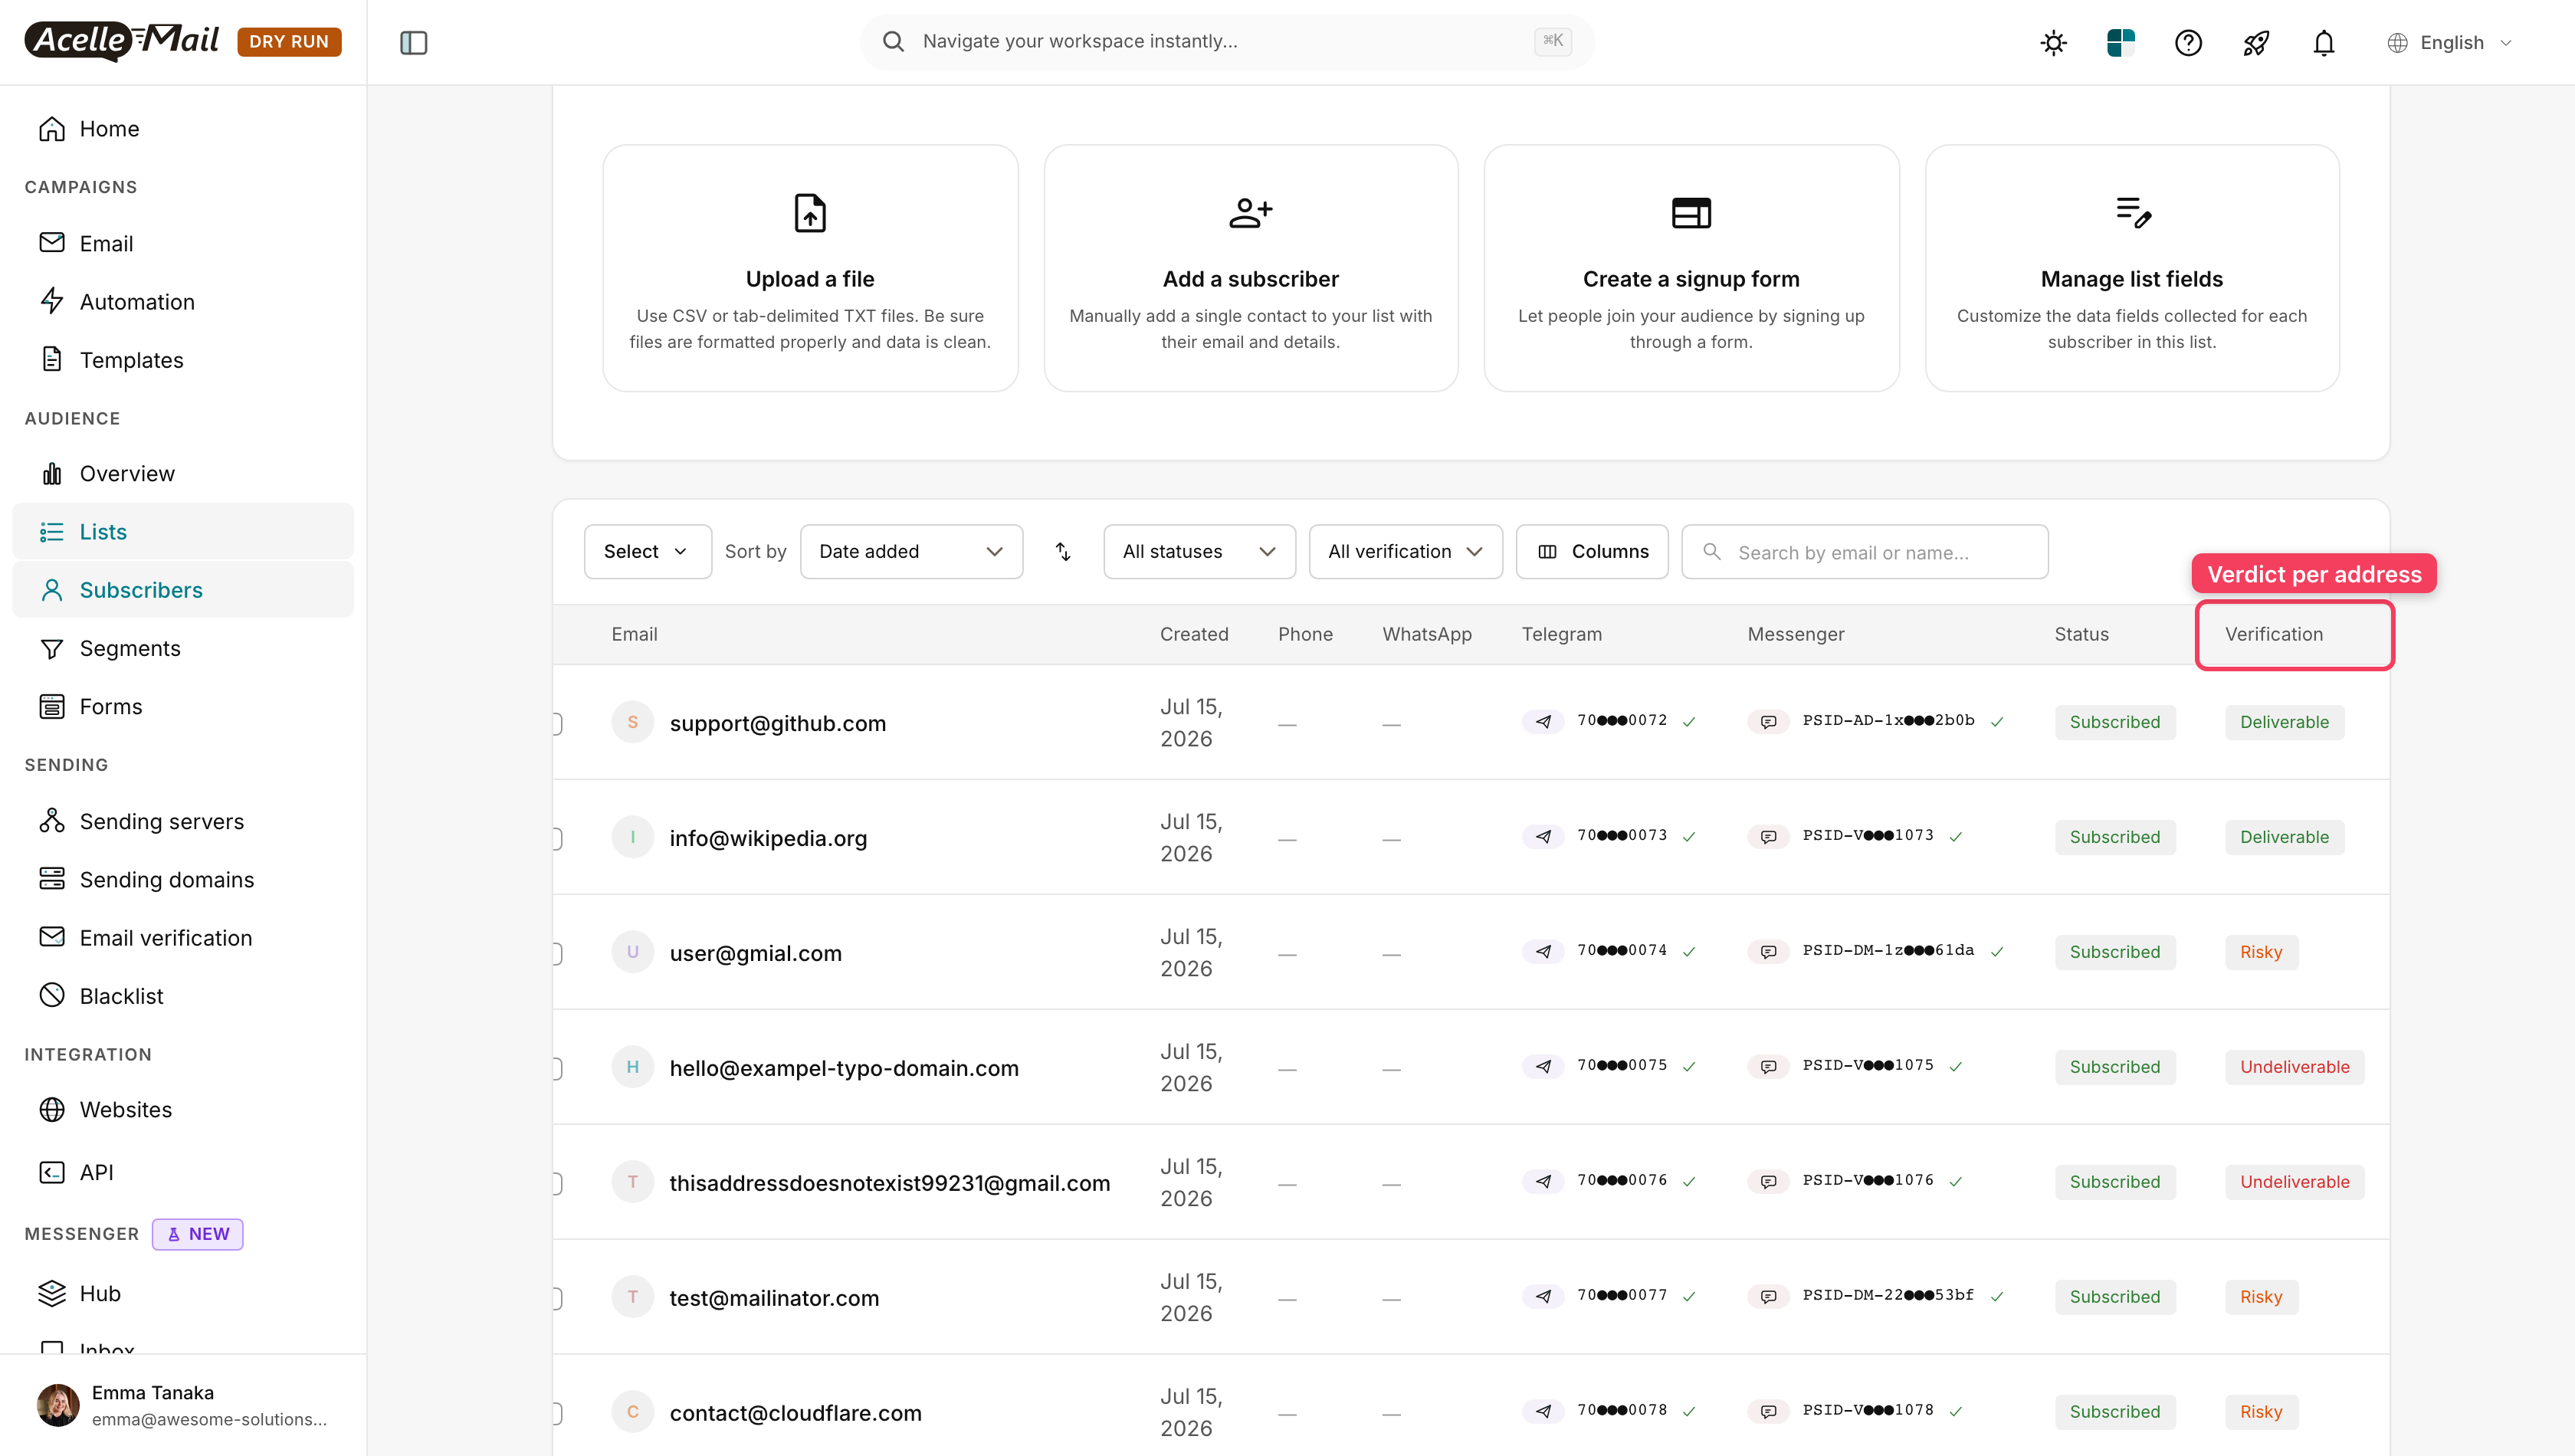This screenshot has width=2575, height=1456.
Task: Switch theme with the sun icon
Action: pos(2053,42)
